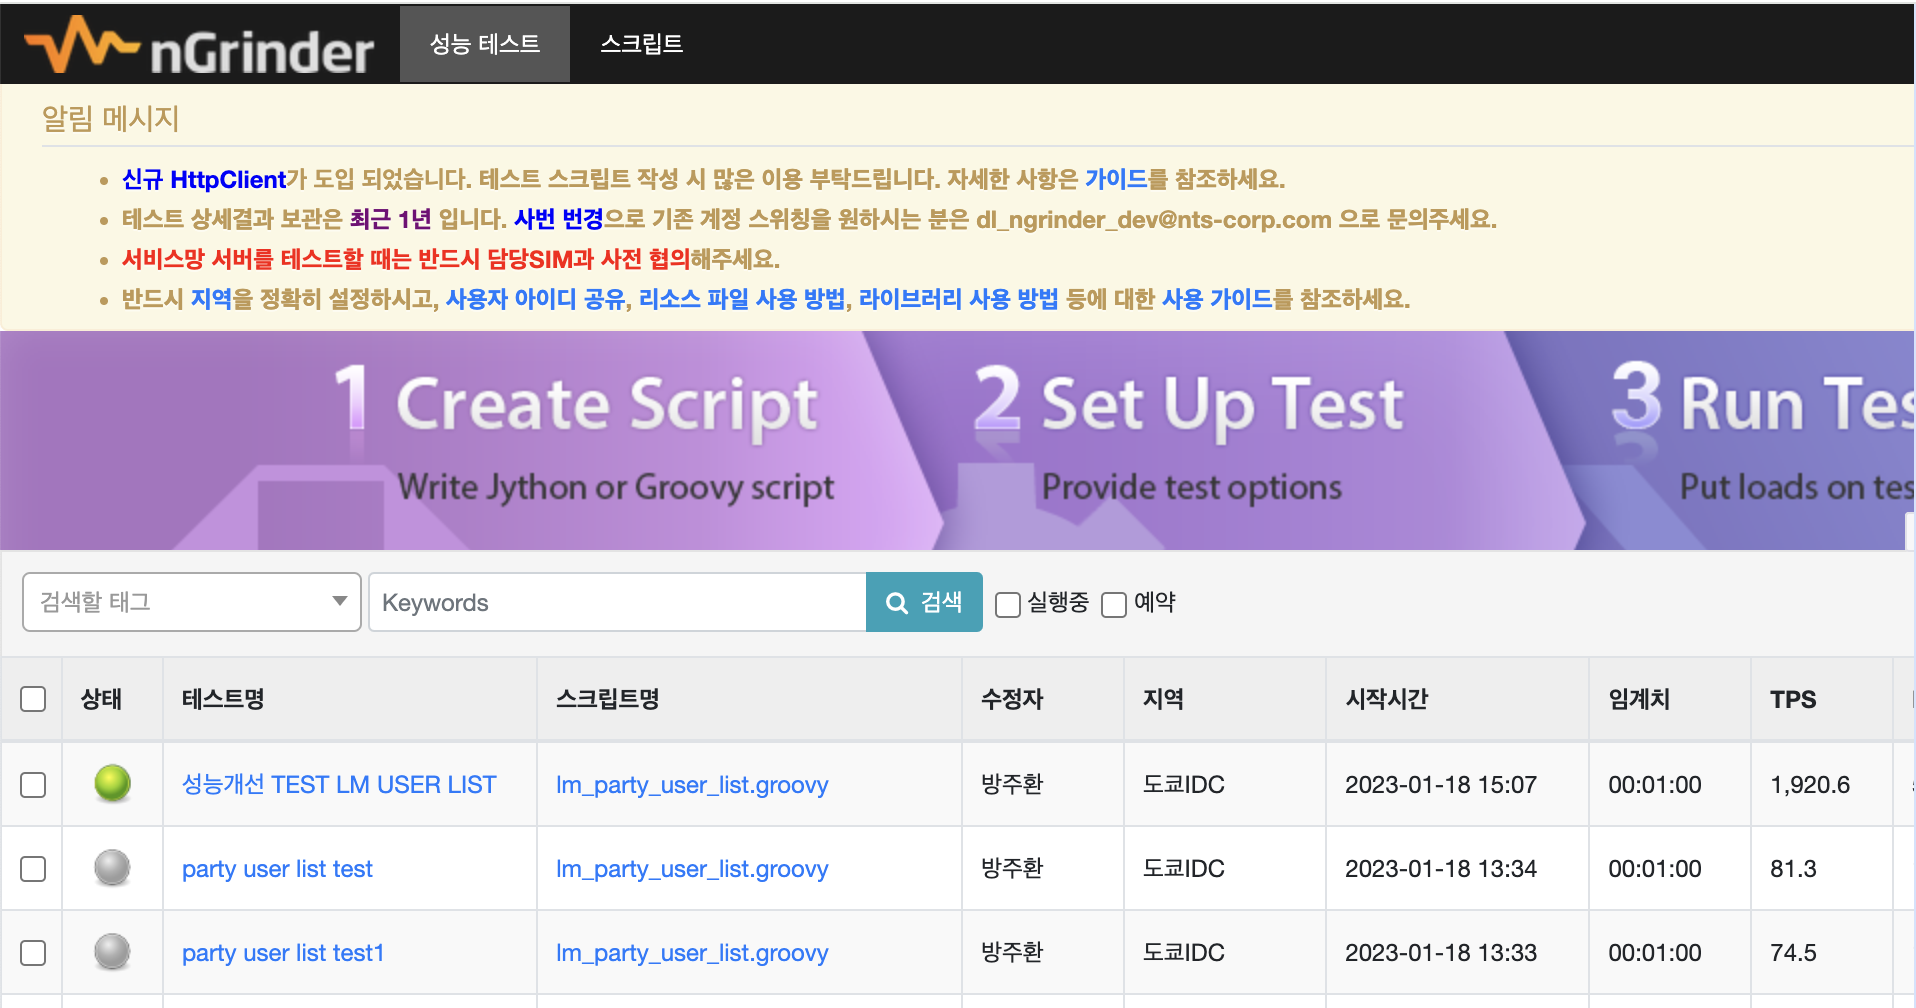Click the Set Up Test banner step
The width and height of the screenshot is (1916, 1008).
pyautogui.click(x=1190, y=440)
